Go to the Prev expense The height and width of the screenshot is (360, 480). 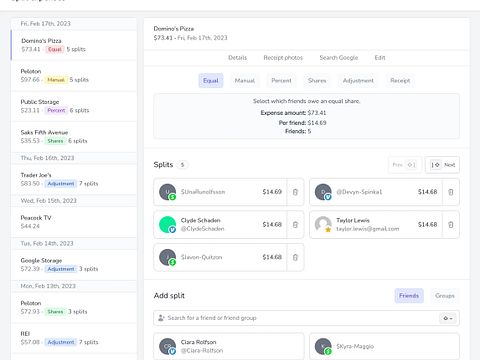[405, 165]
